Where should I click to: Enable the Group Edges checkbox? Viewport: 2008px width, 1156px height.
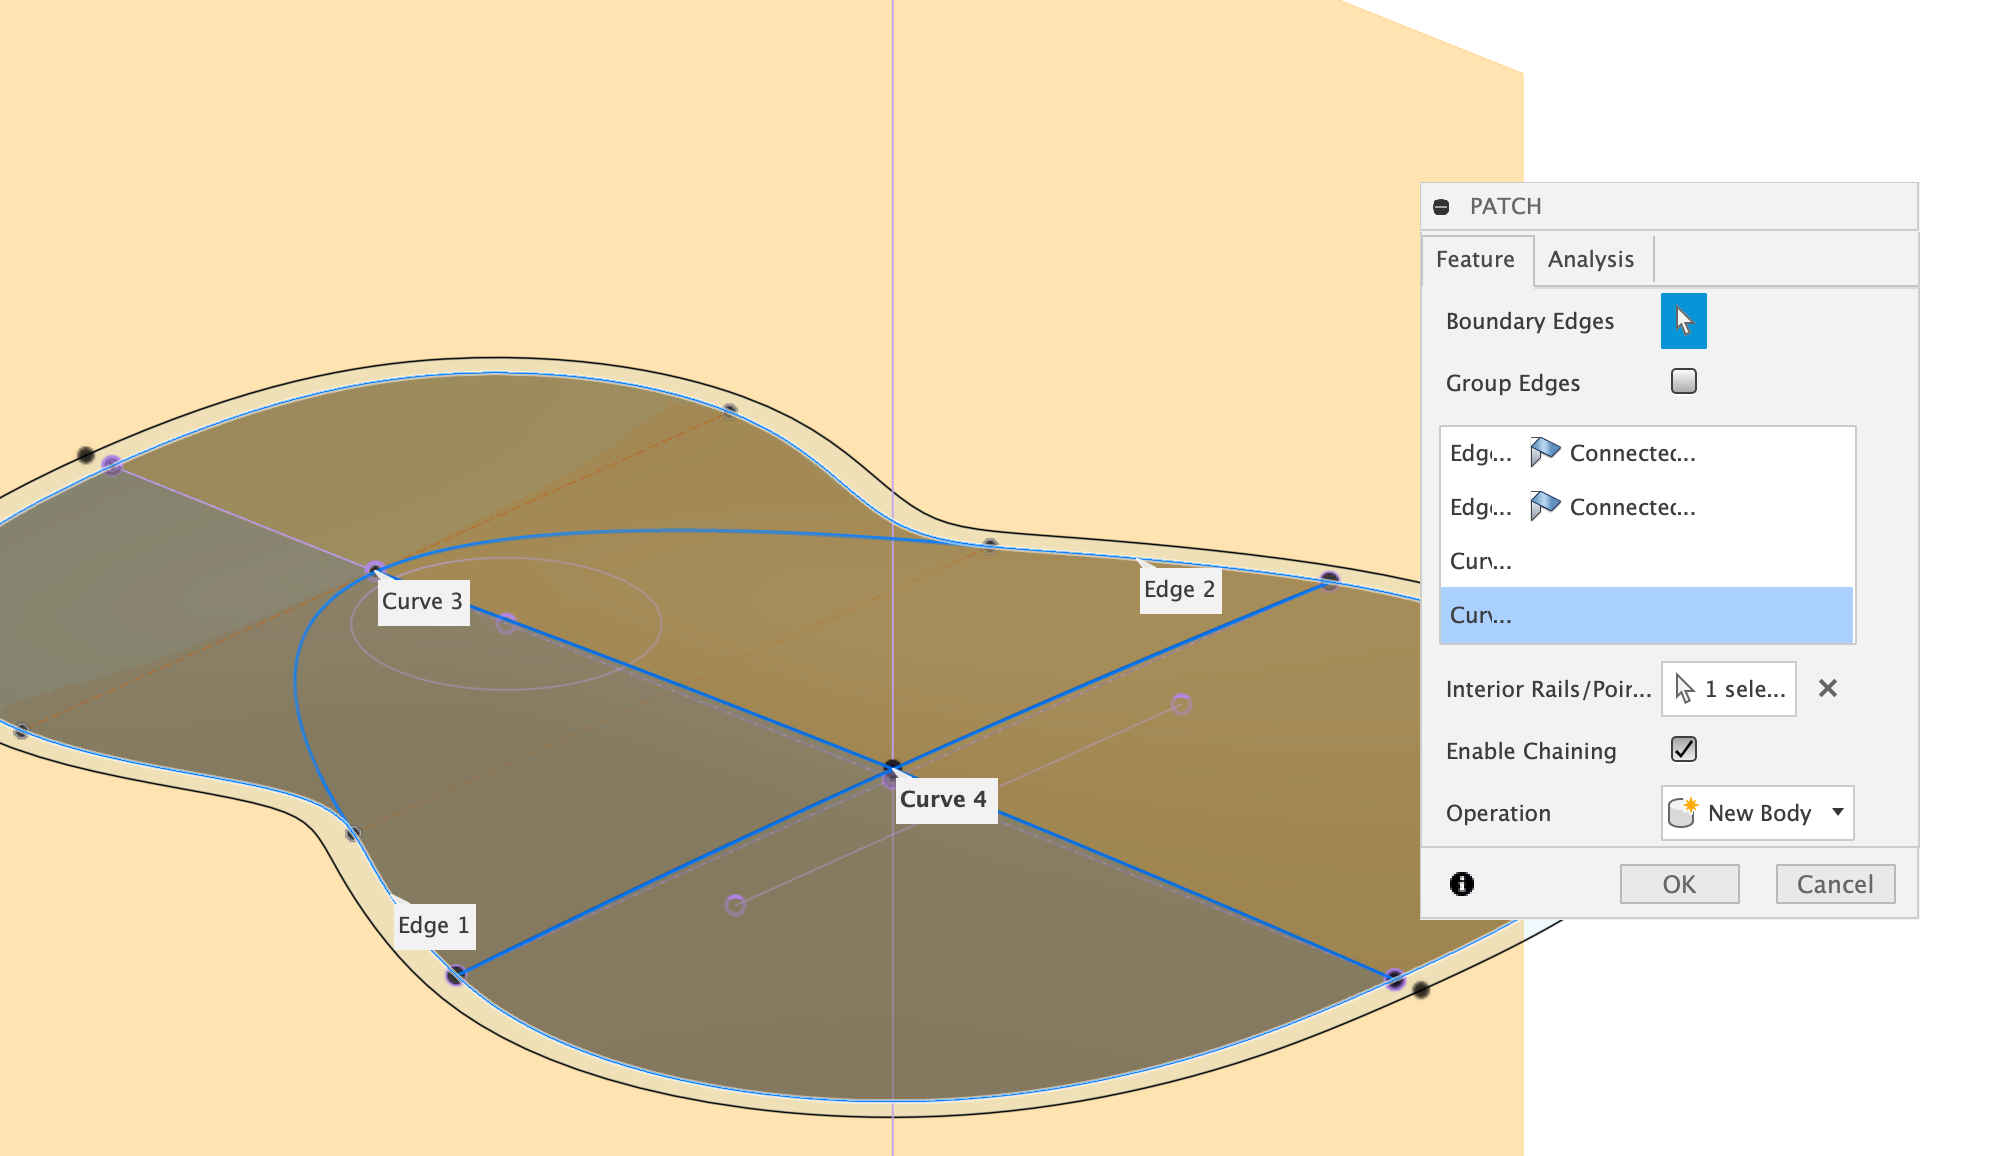(x=1683, y=382)
